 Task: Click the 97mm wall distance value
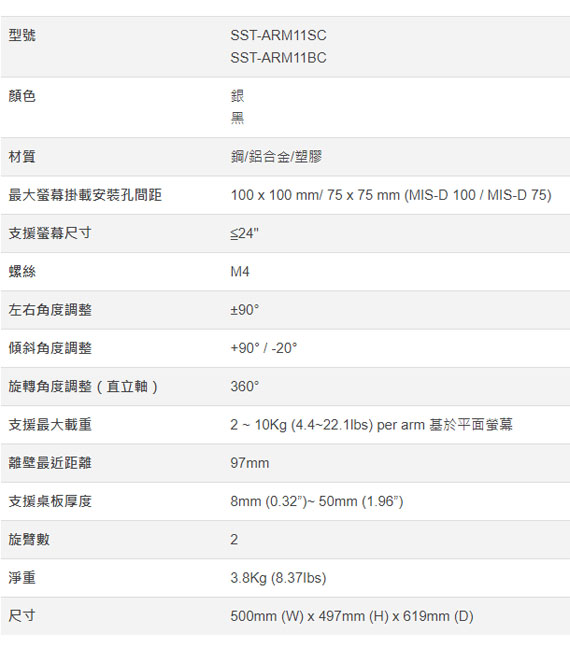click(x=250, y=463)
